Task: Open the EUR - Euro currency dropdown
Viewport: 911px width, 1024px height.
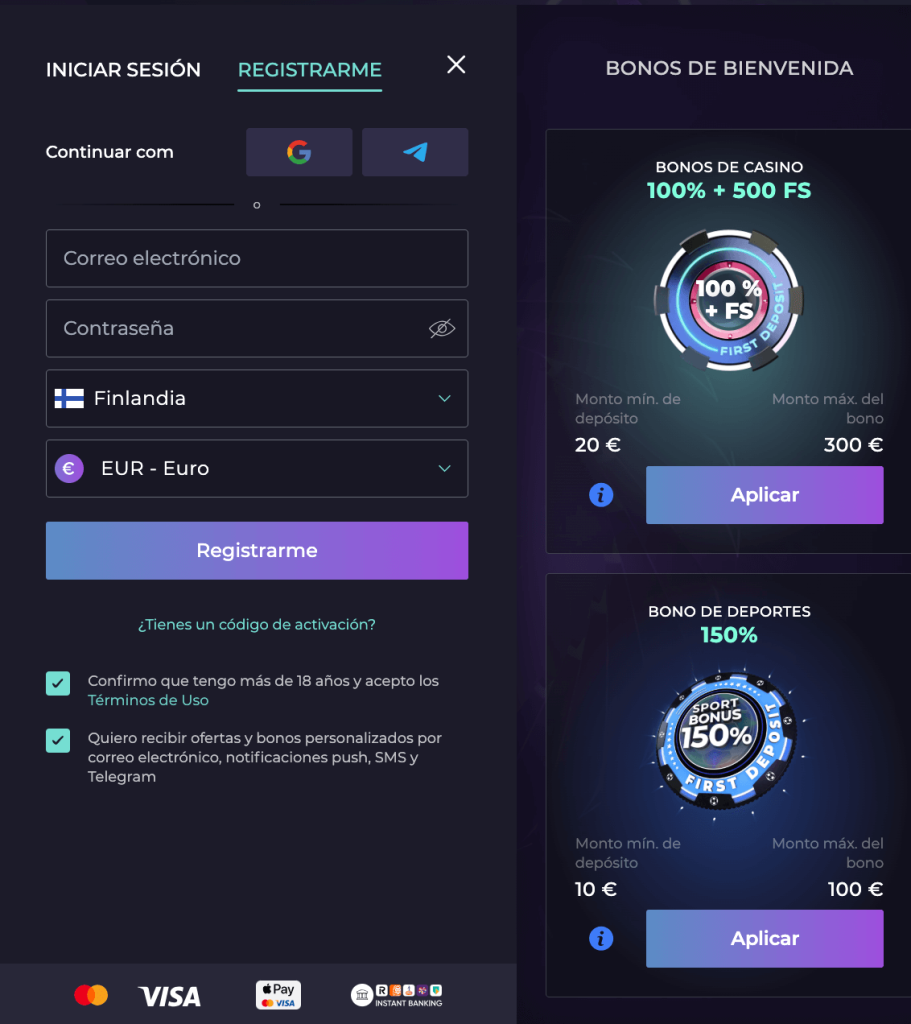Action: click(x=257, y=468)
